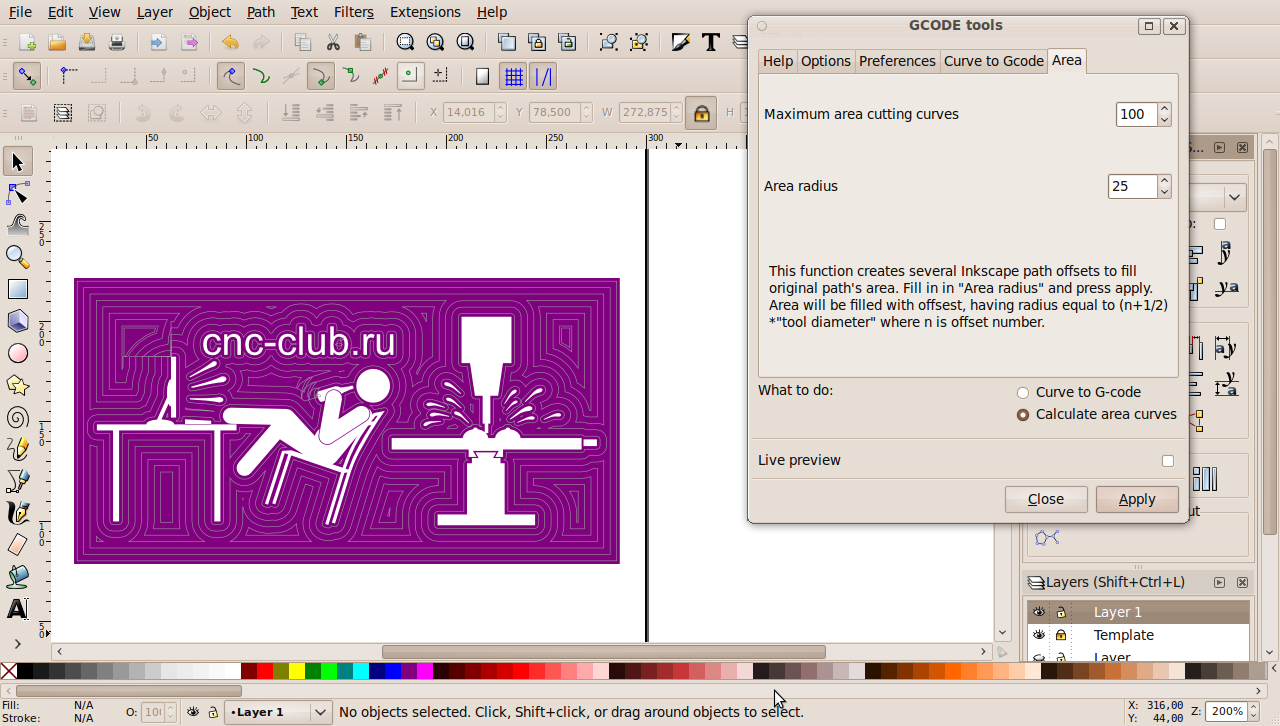Toggle visibility of Layer 1
This screenshot has width=1280, height=726.
pos(1039,612)
